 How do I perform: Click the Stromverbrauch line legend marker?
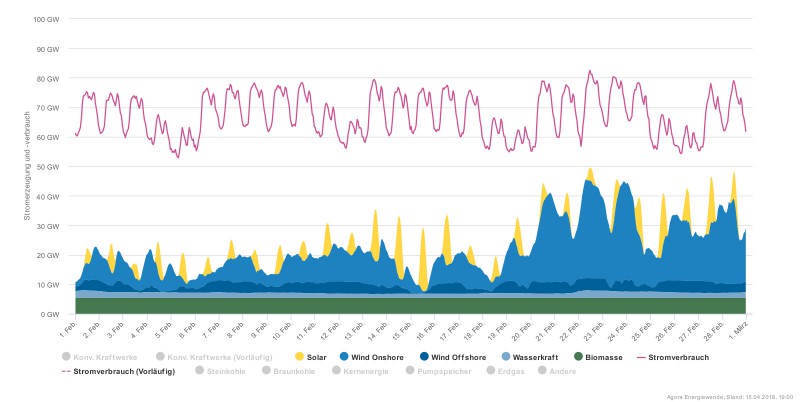pos(641,356)
